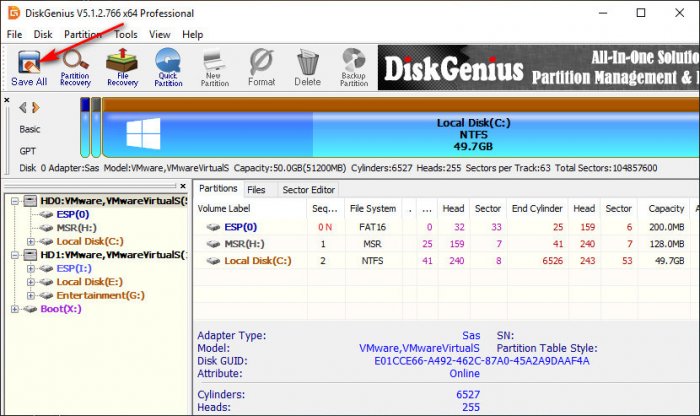Open the Partition Recovery tool

75,68
